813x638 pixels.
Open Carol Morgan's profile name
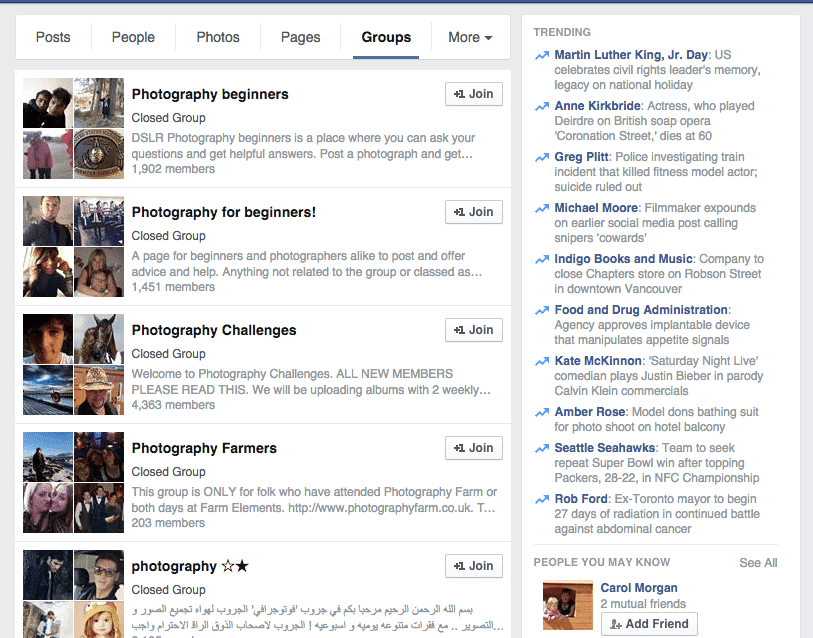[639, 588]
